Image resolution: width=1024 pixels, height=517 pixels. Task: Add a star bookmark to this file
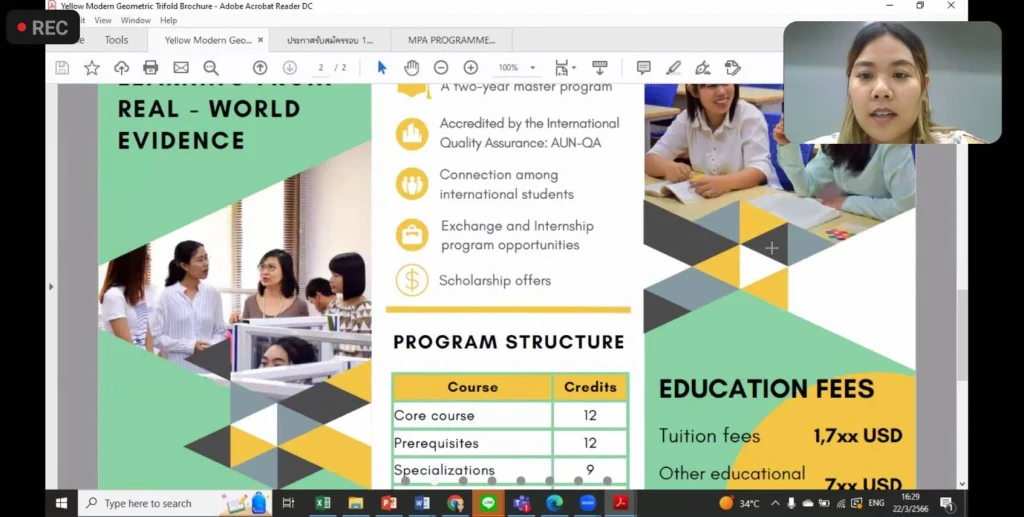click(x=92, y=68)
